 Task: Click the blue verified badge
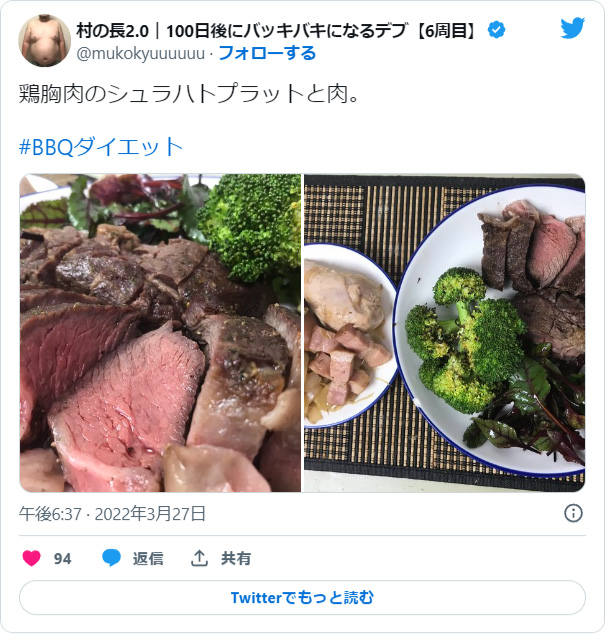coord(496,30)
